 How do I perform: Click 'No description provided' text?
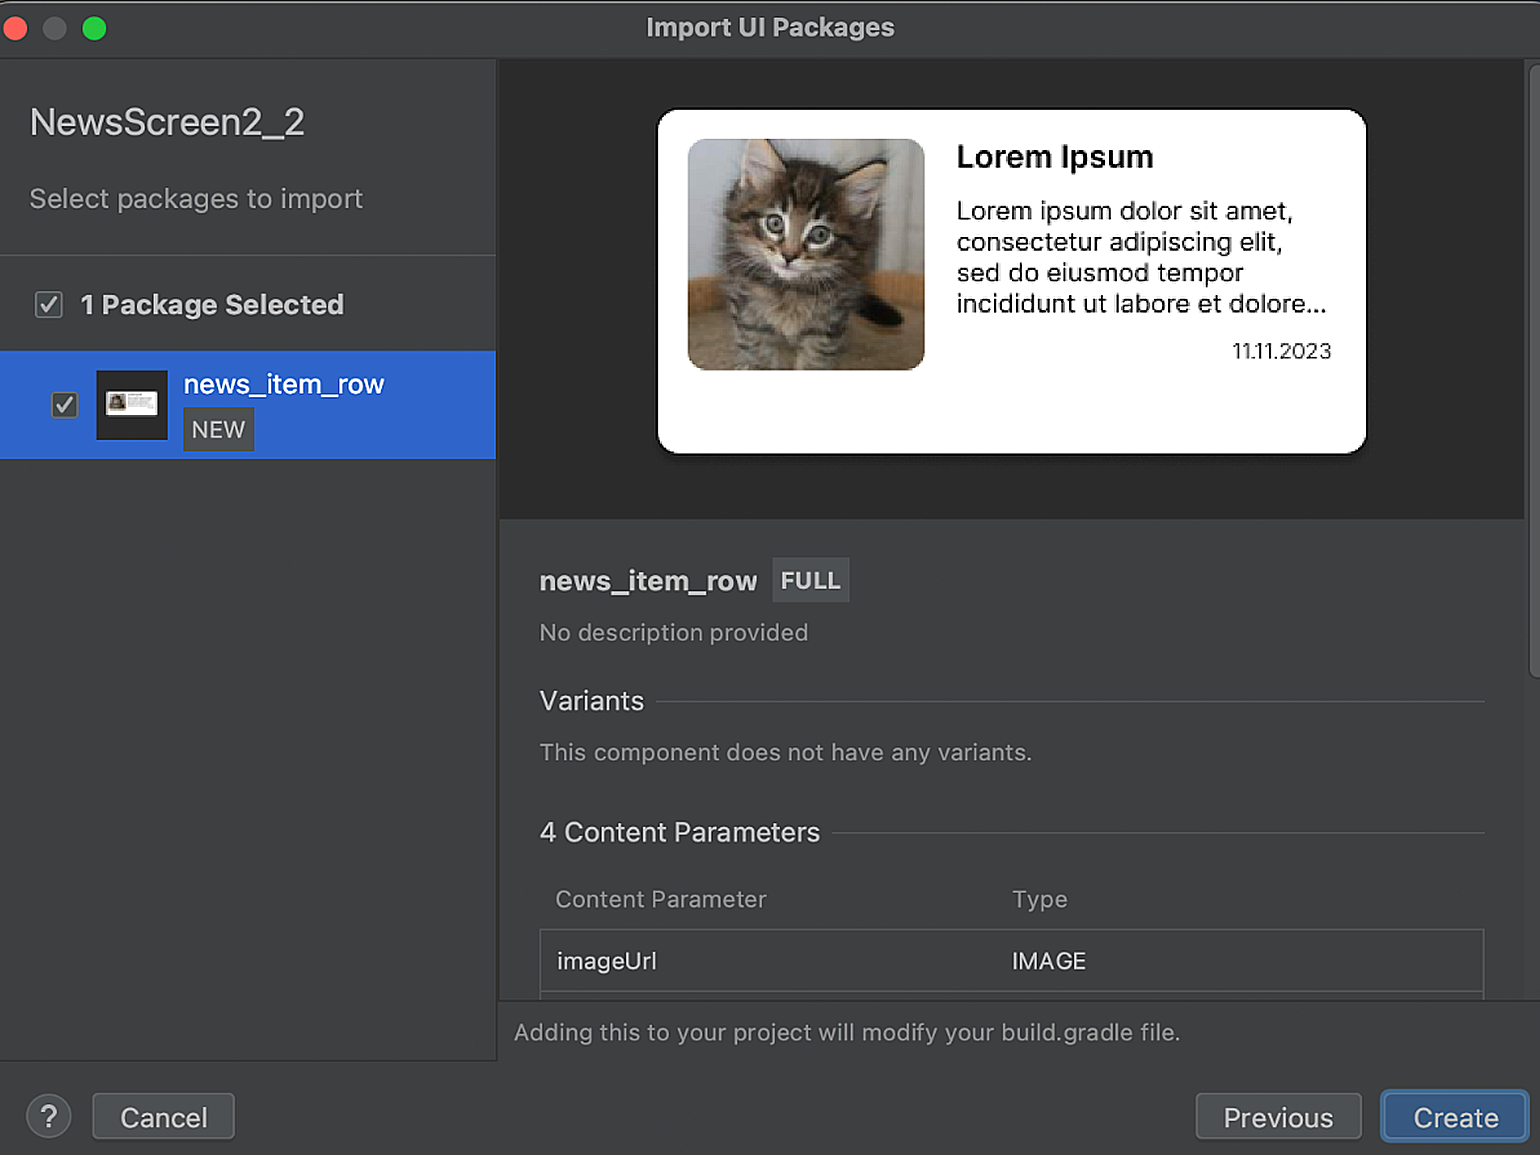pos(674,632)
